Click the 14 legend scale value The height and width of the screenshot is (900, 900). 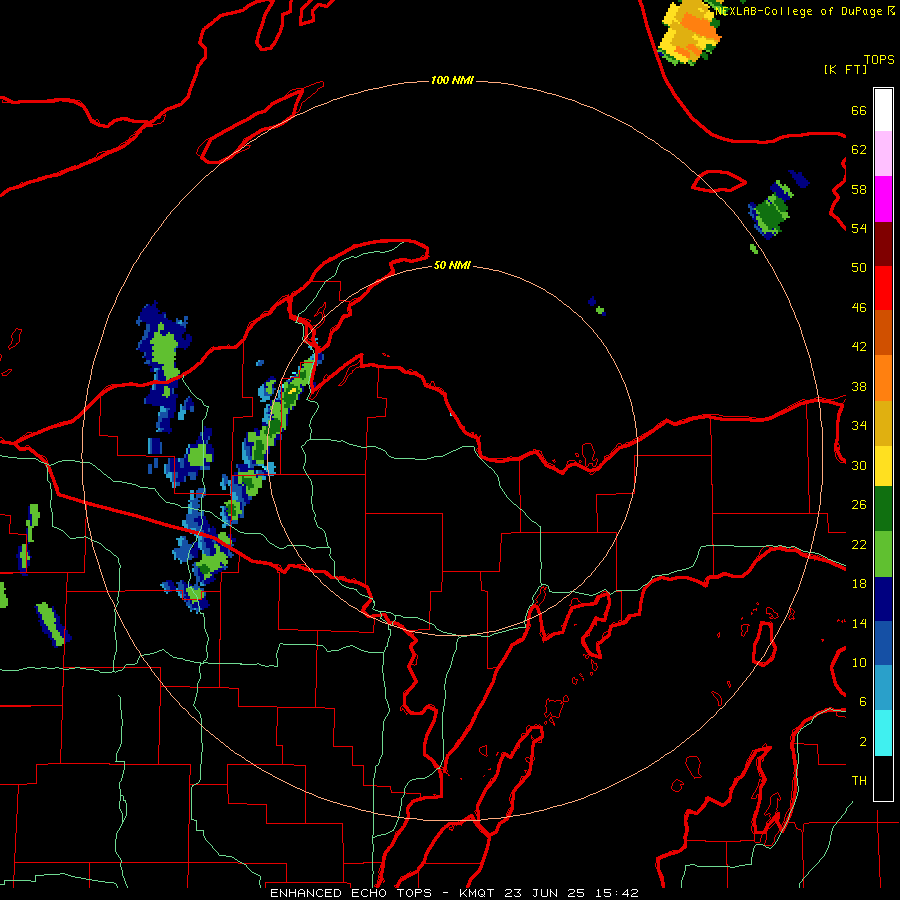pos(859,623)
